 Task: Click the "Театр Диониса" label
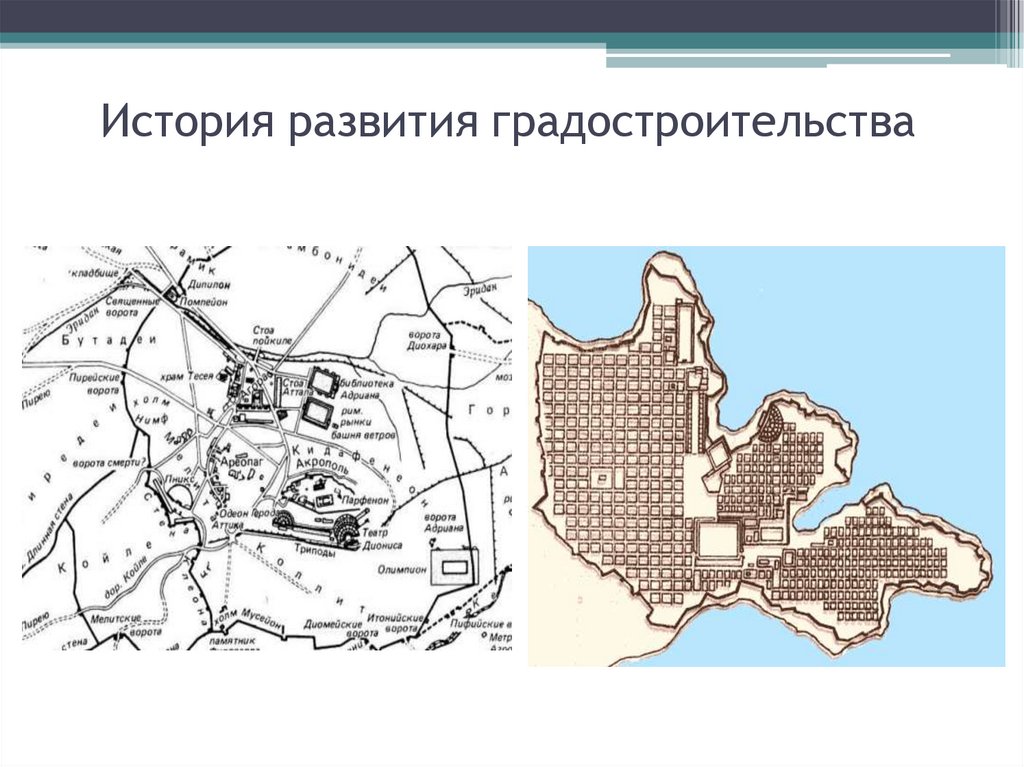click(x=382, y=539)
